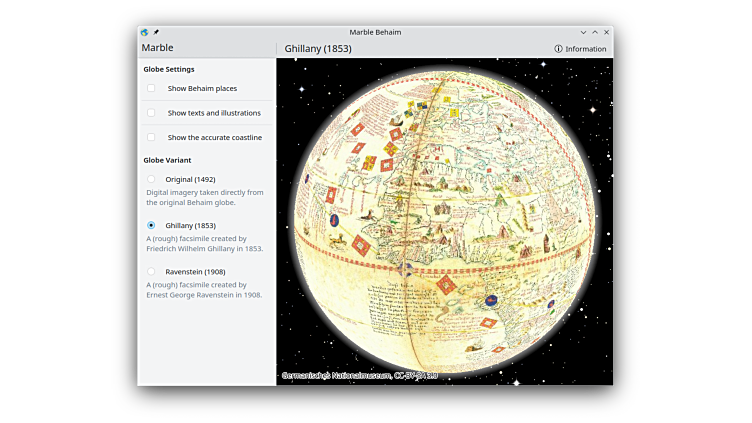Click the Globe Settings section heading
Screen dimensions: 752x423
[168, 69]
